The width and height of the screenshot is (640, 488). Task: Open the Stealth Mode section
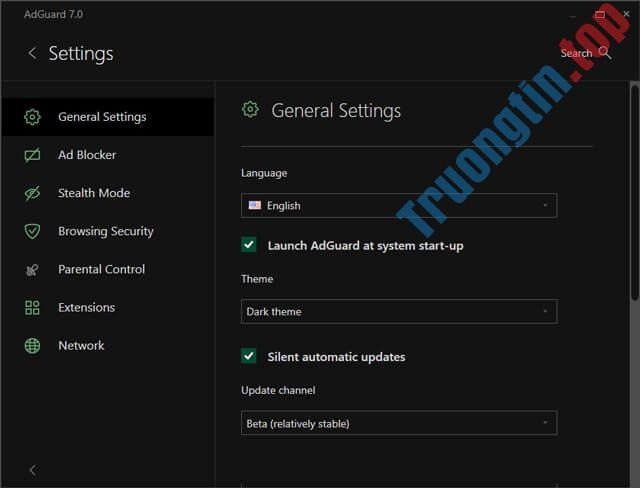pos(108,193)
